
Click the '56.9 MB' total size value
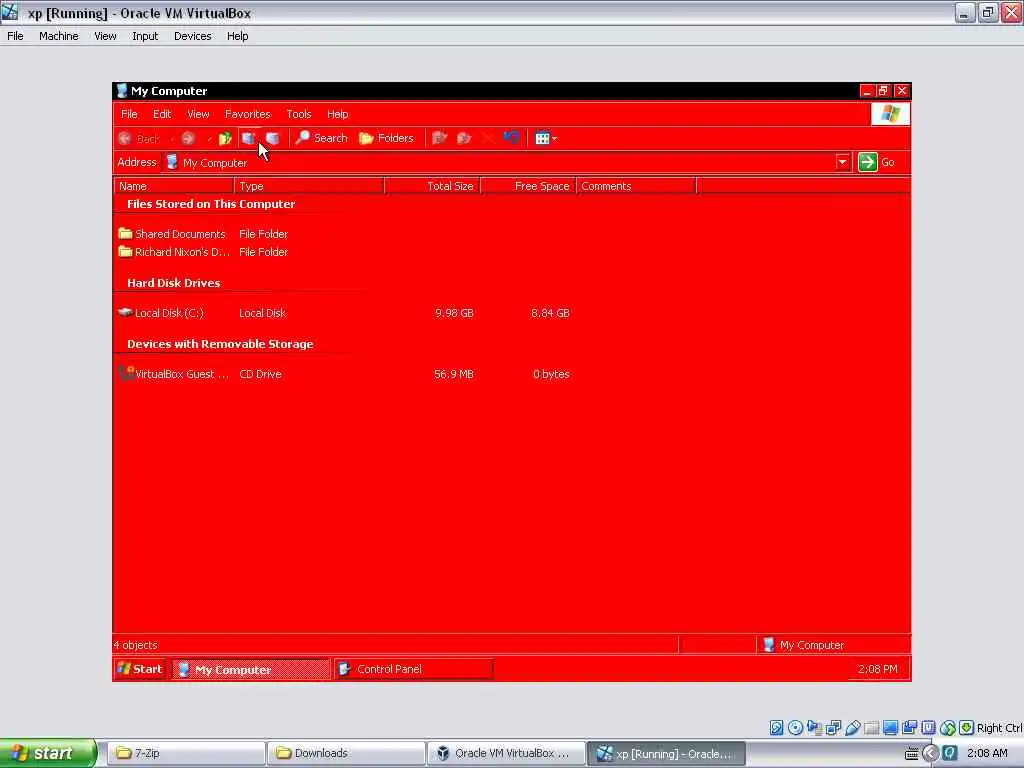click(x=454, y=374)
